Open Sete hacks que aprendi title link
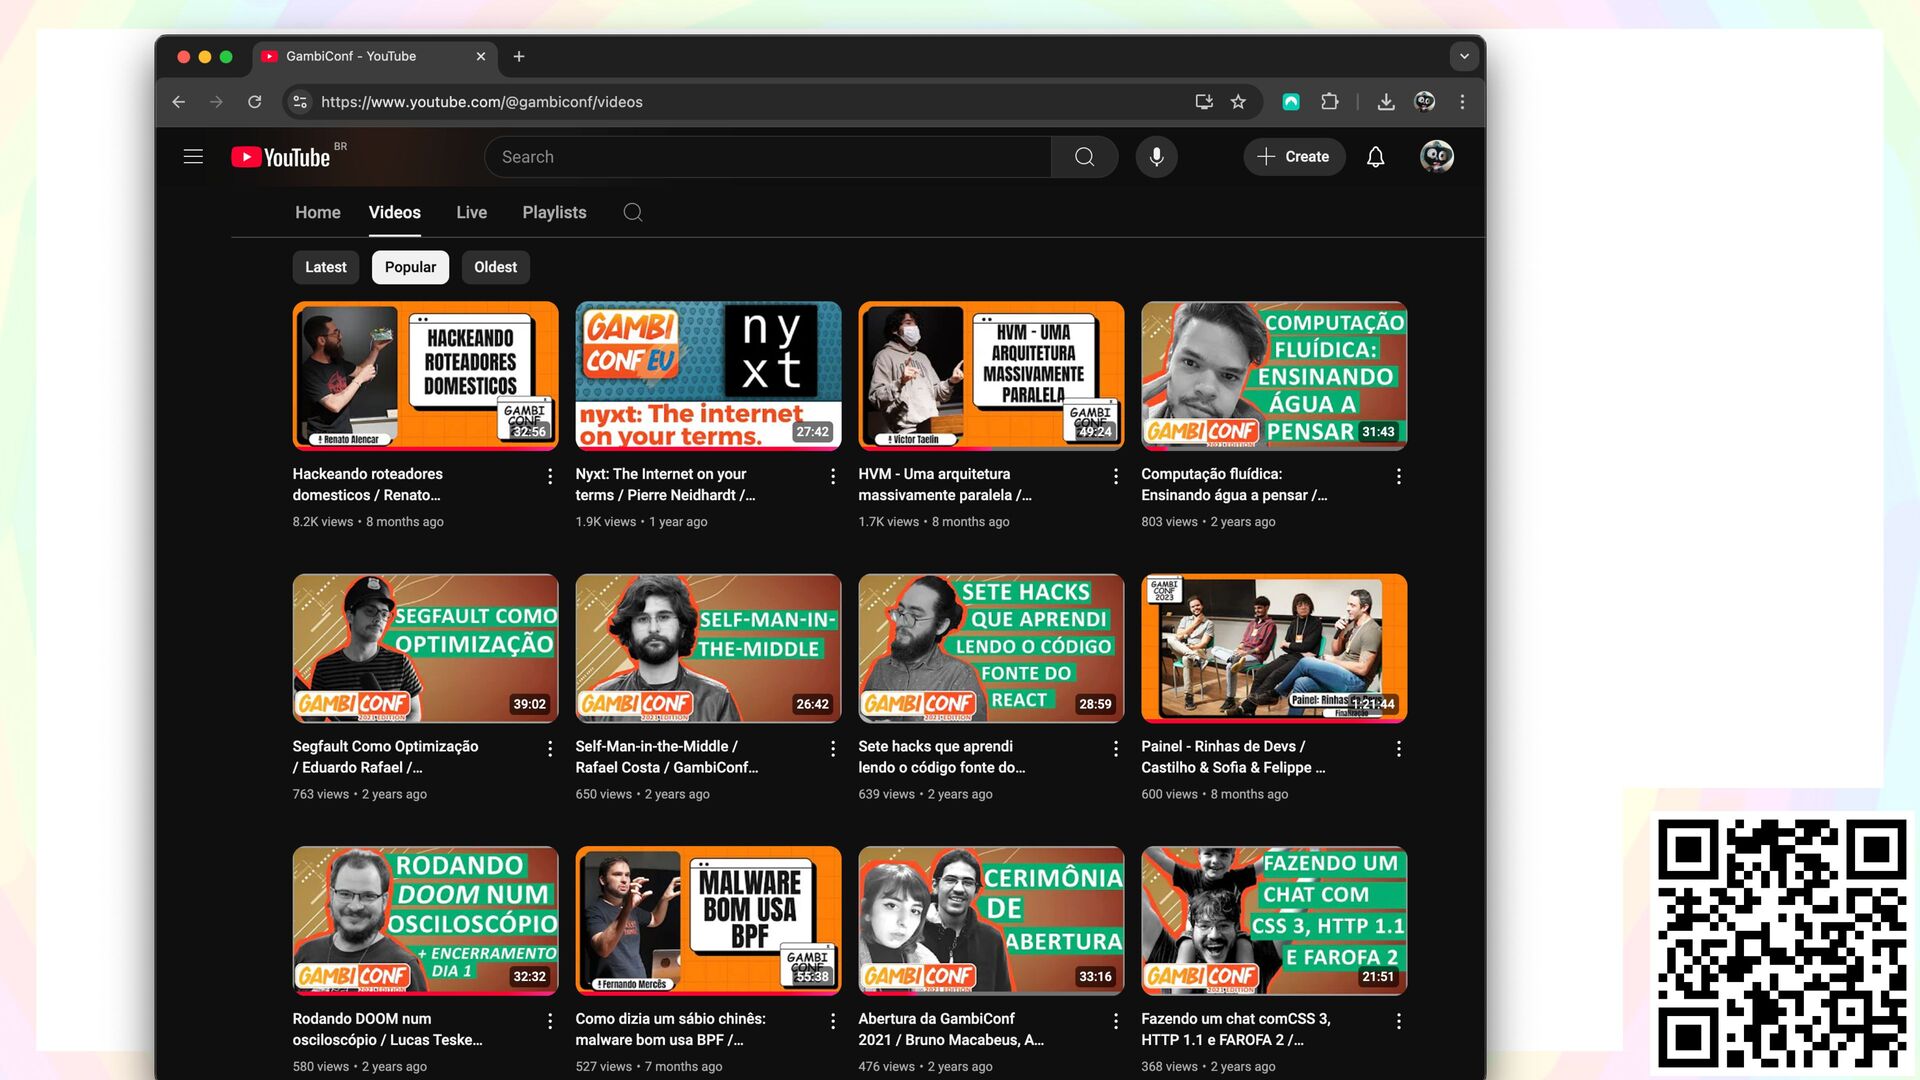 [x=942, y=757]
